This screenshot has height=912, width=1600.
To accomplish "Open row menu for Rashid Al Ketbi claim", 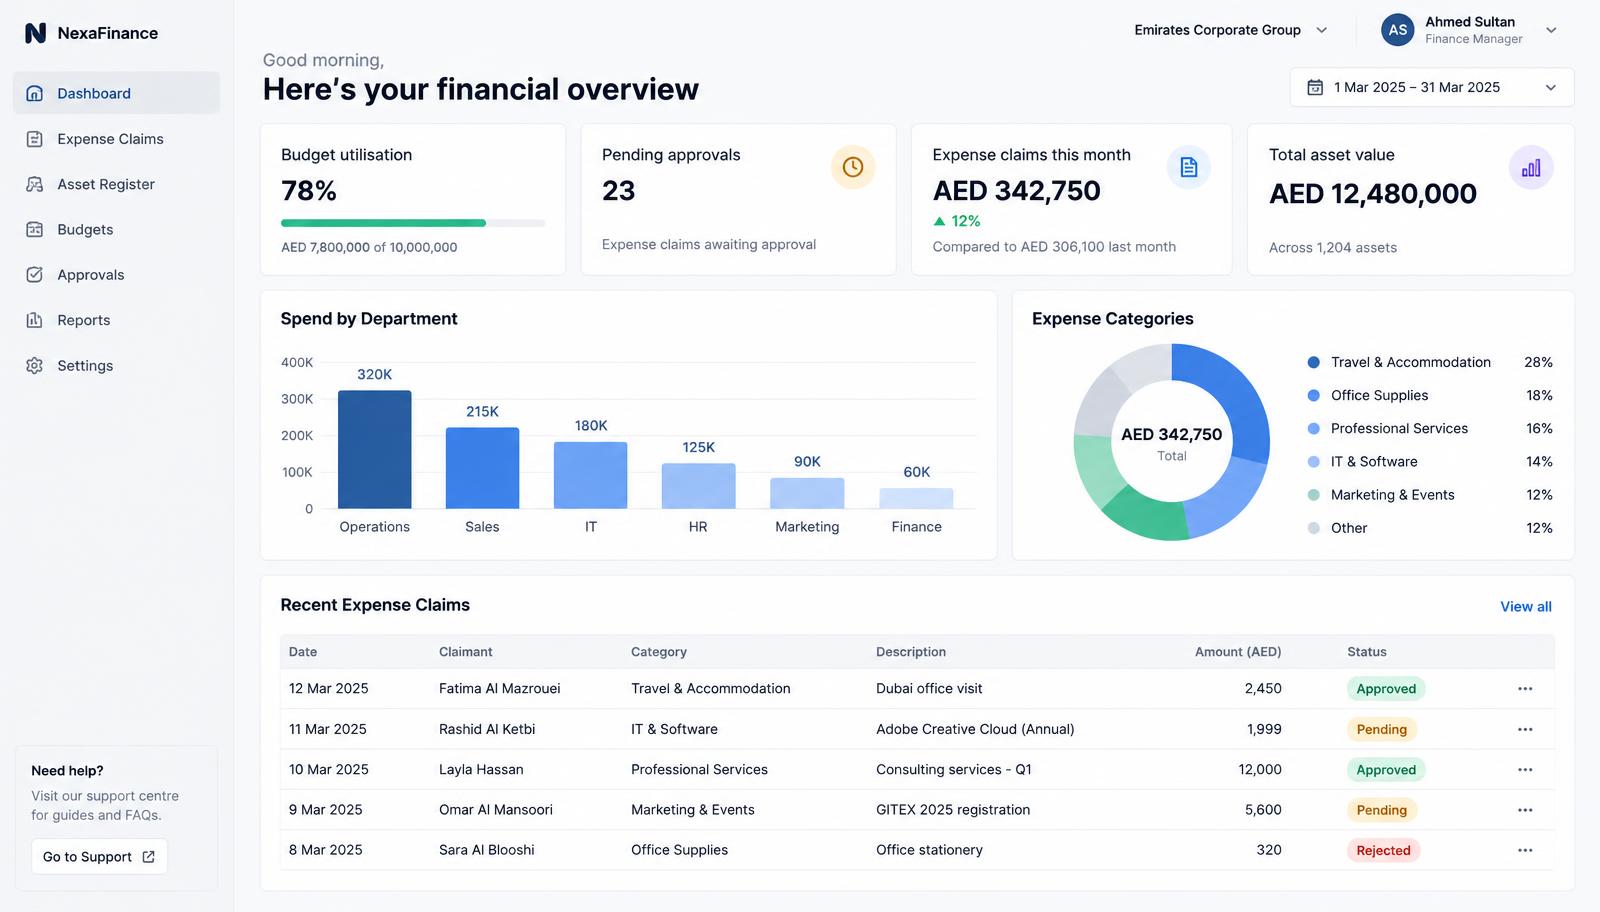I will click(x=1525, y=729).
